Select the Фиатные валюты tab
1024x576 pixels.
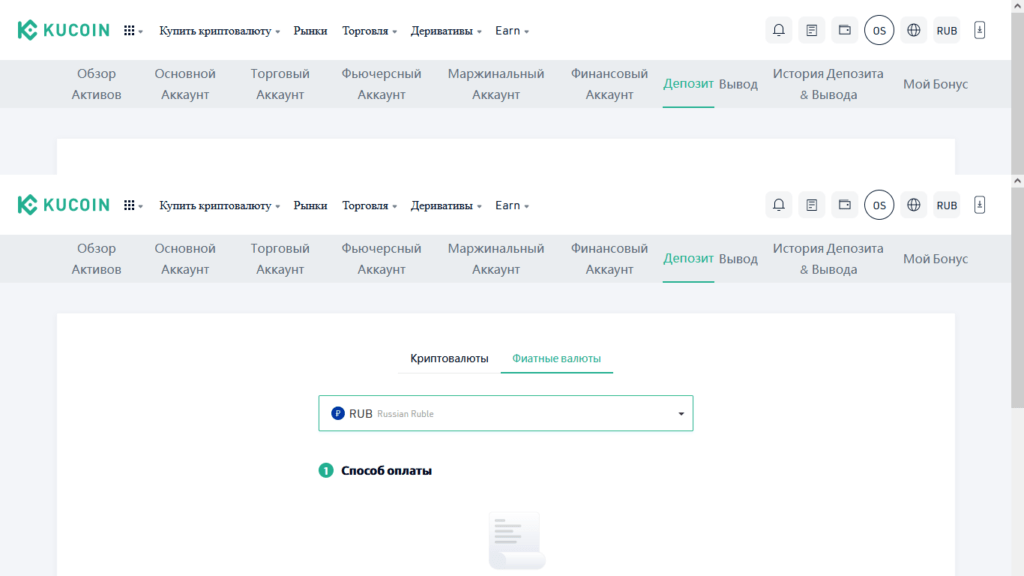point(556,358)
